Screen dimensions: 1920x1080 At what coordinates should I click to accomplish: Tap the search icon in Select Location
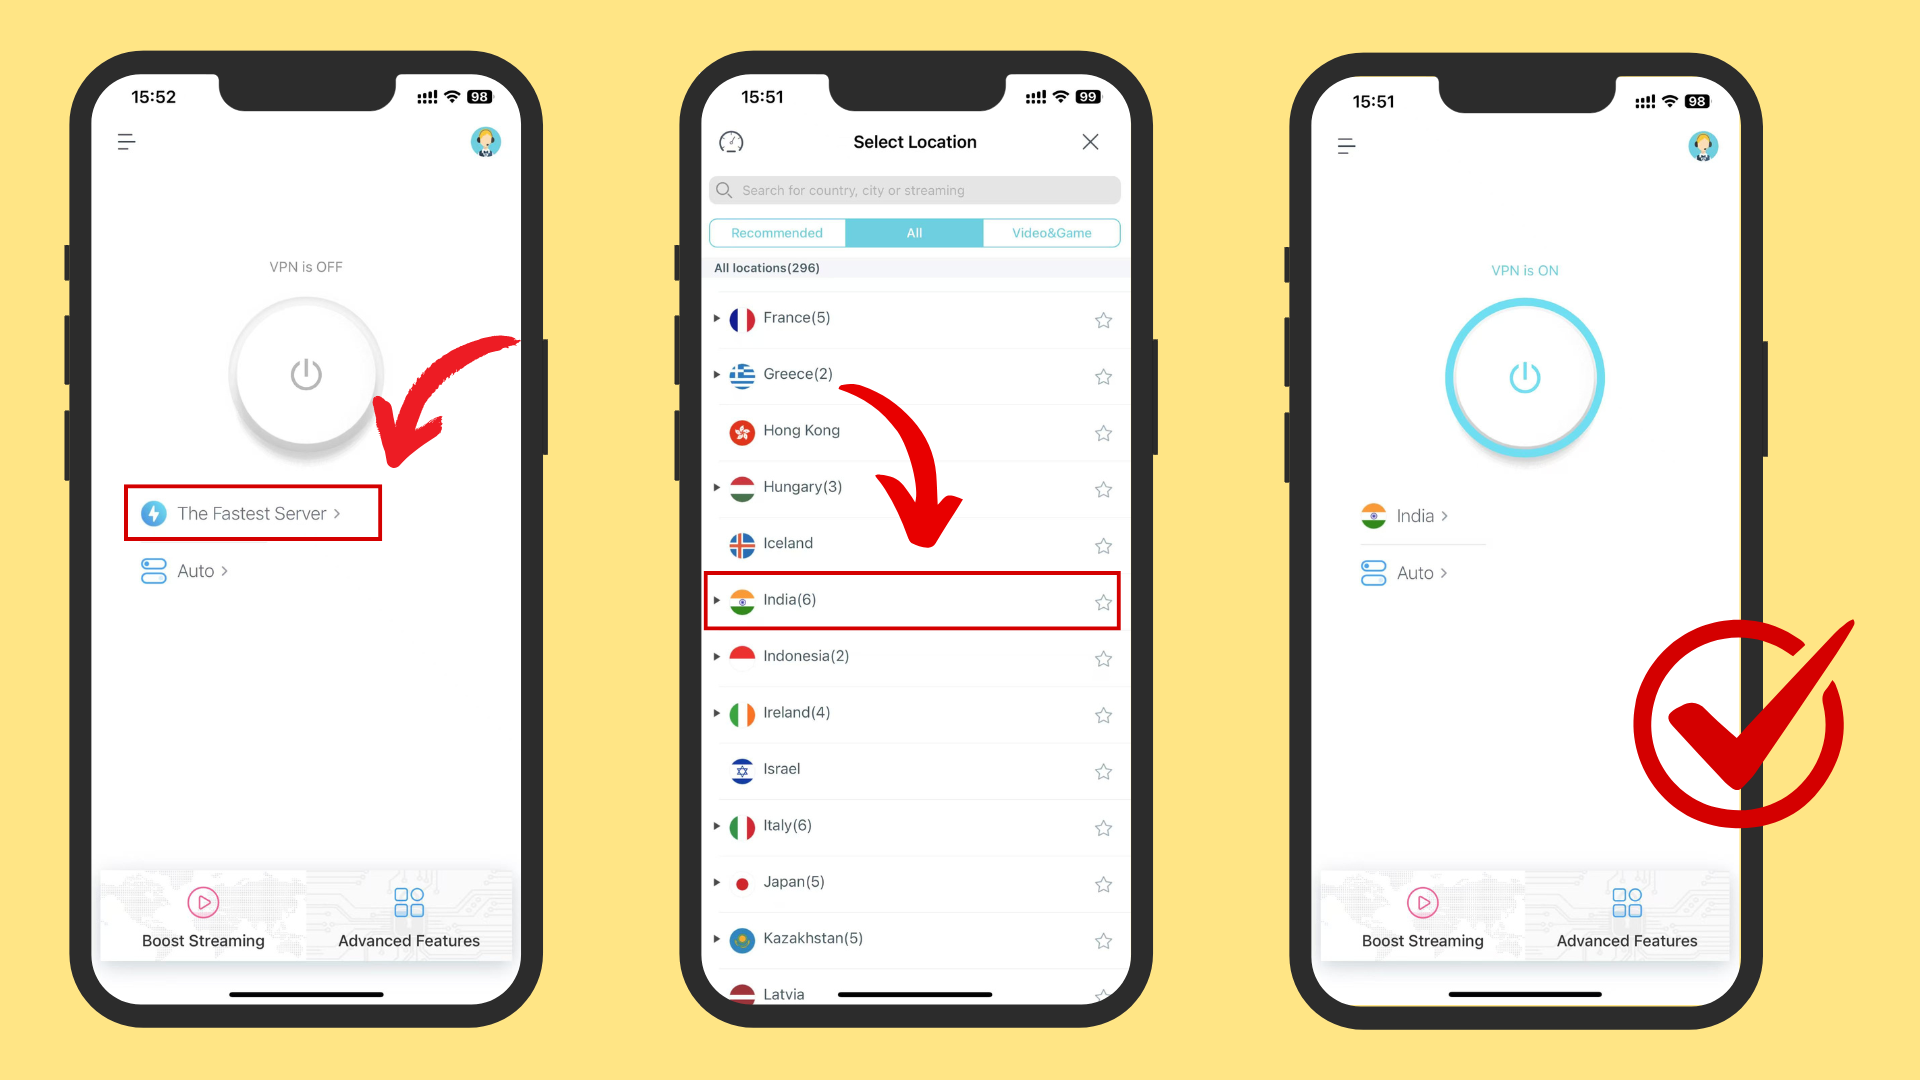pyautogui.click(x=725, y=189)
